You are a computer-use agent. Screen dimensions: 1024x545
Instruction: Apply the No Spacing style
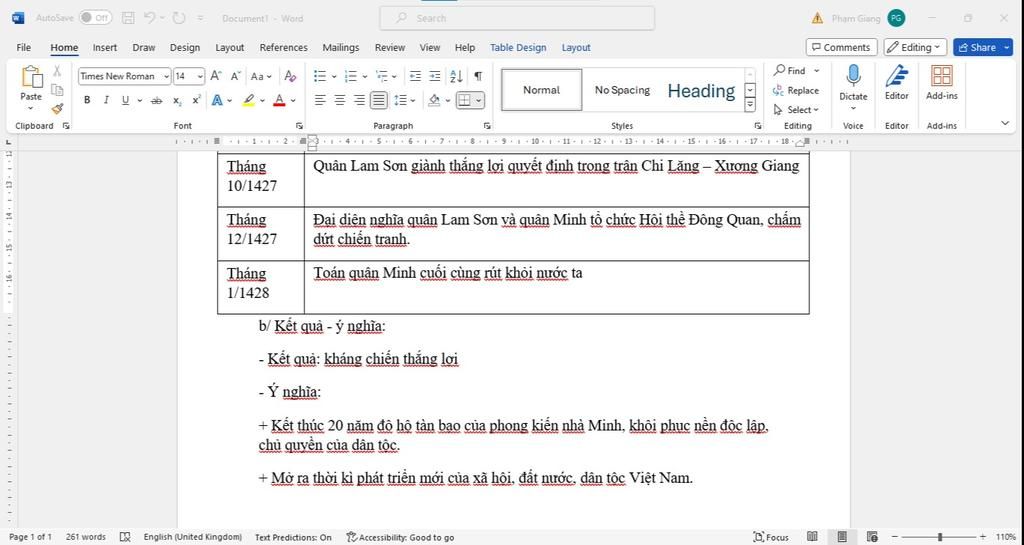(x=622, y=90)
